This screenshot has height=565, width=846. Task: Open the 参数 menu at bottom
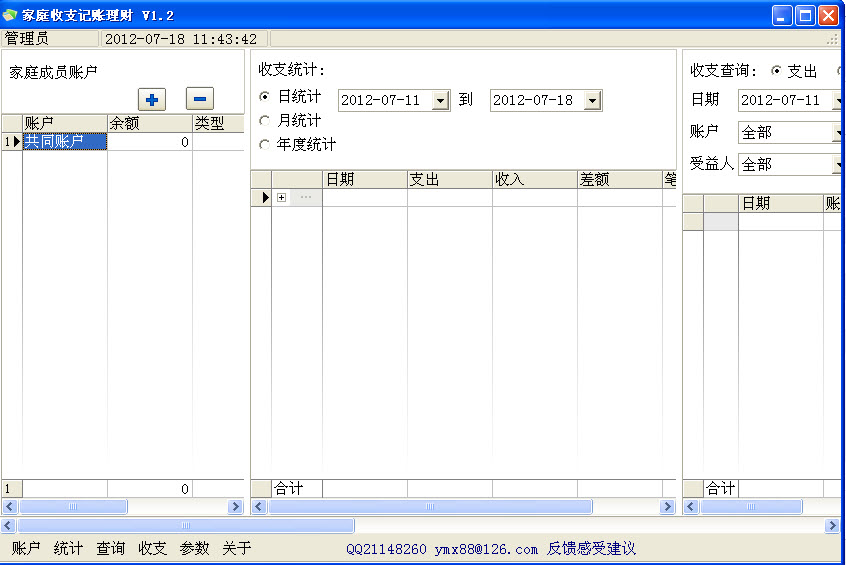(x=194, y=548)
